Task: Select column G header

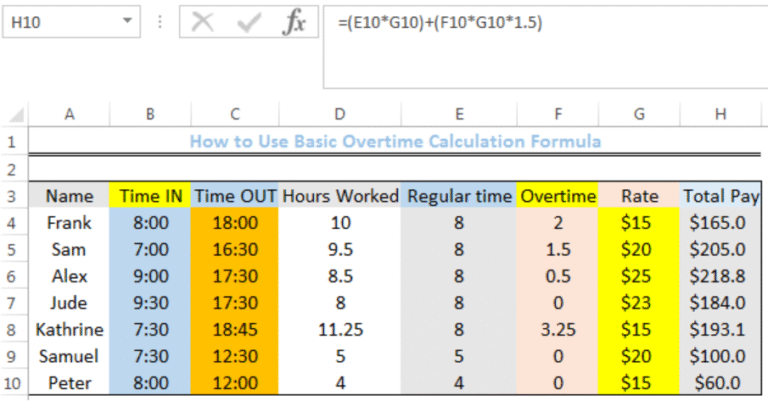Action: [x=639, y=114]
